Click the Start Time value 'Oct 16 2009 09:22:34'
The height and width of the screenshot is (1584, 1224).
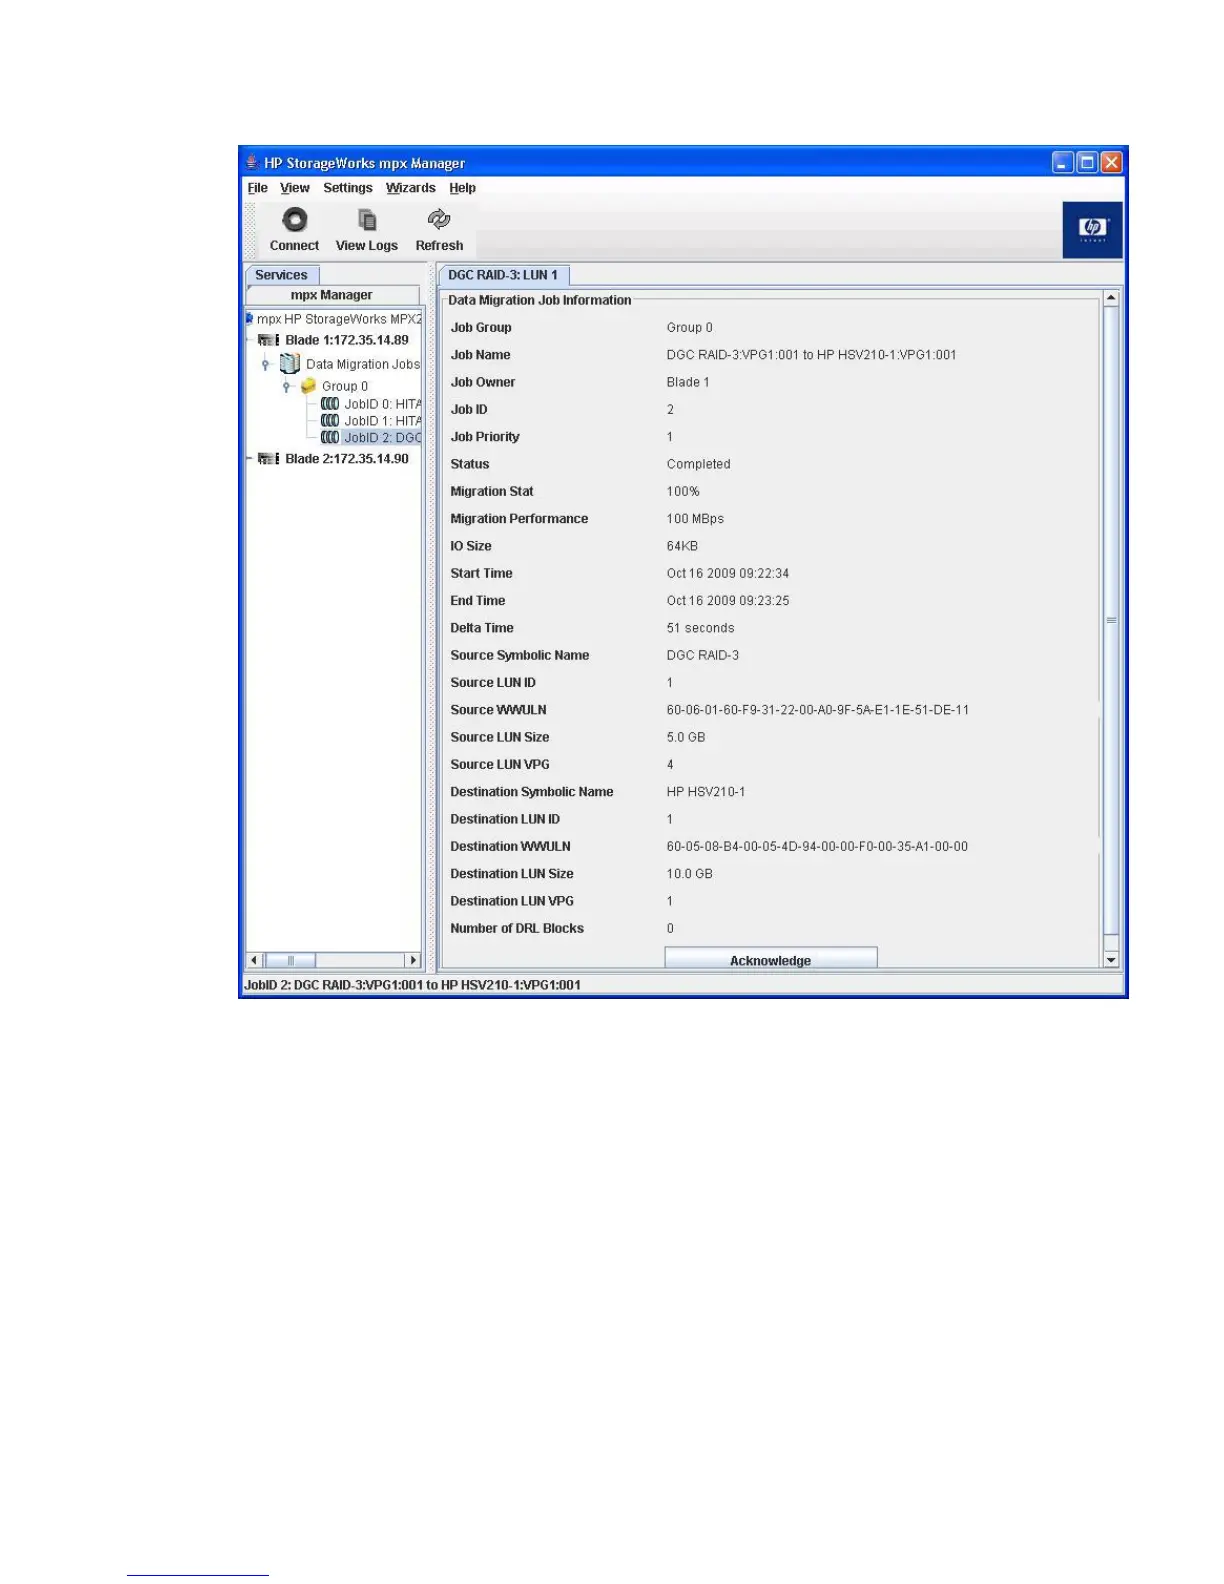pos(728,574)
